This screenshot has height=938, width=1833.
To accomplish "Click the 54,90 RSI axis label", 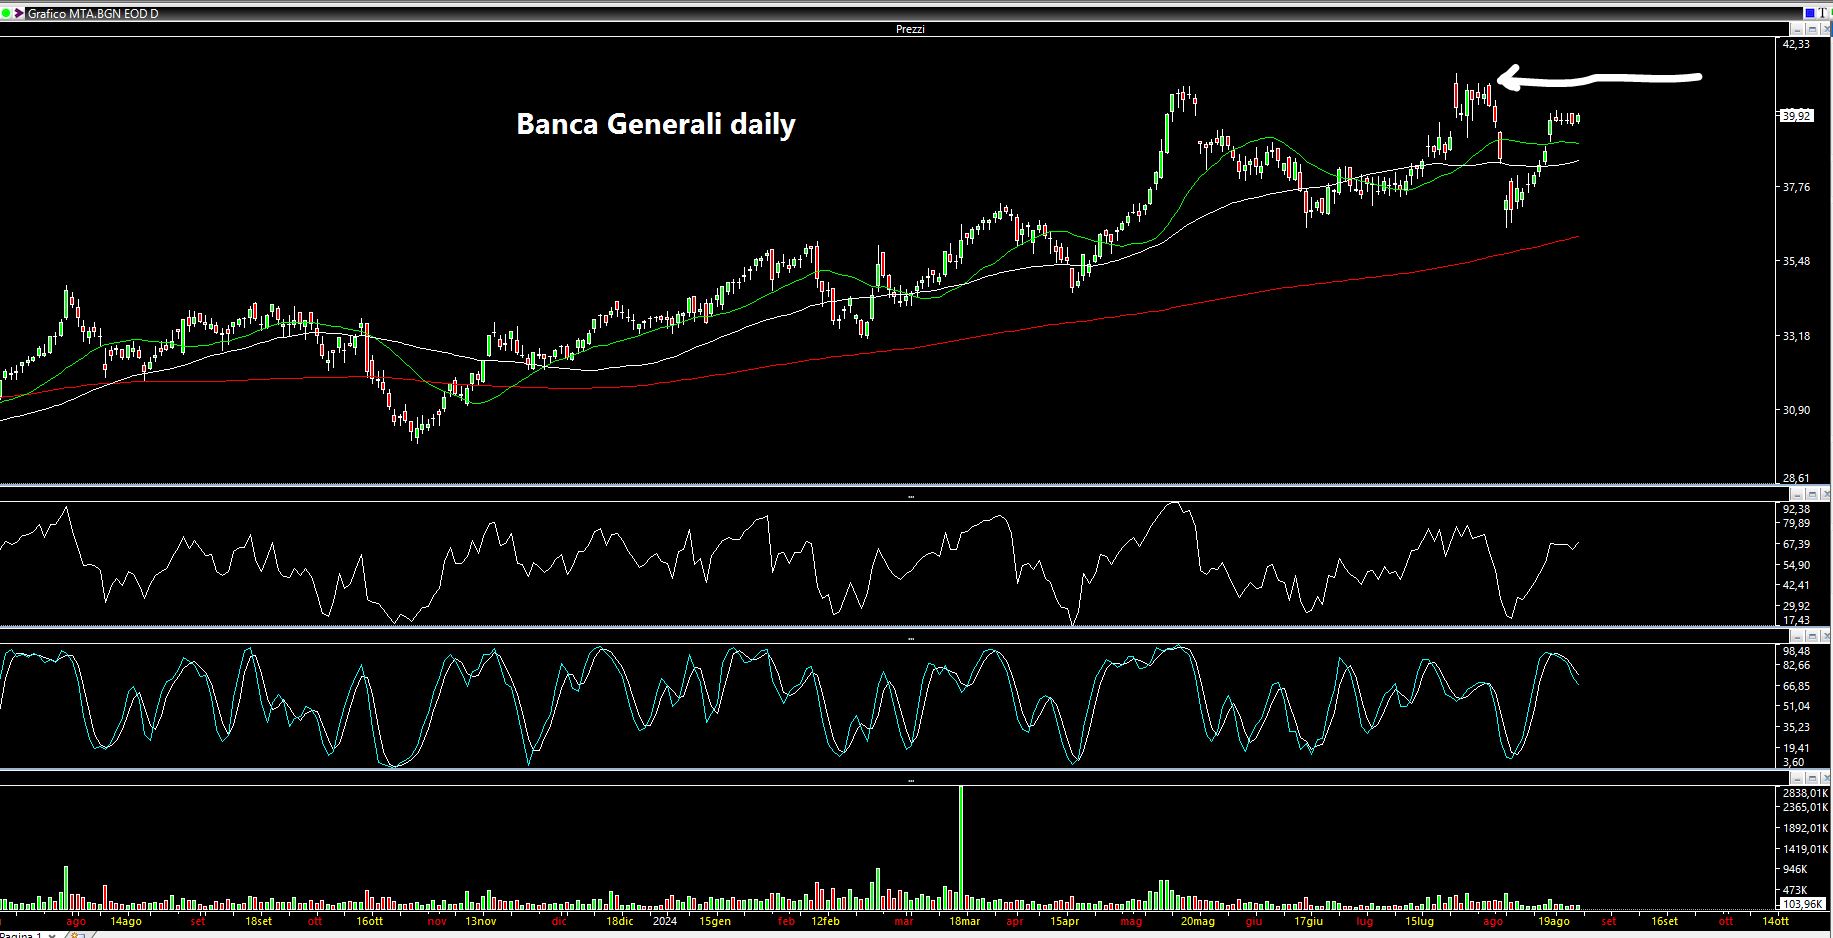I will coord(1796,565).
